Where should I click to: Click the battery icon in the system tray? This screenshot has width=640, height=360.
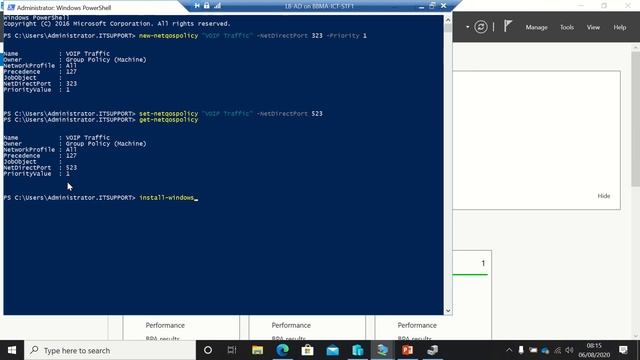coord(533,350)
